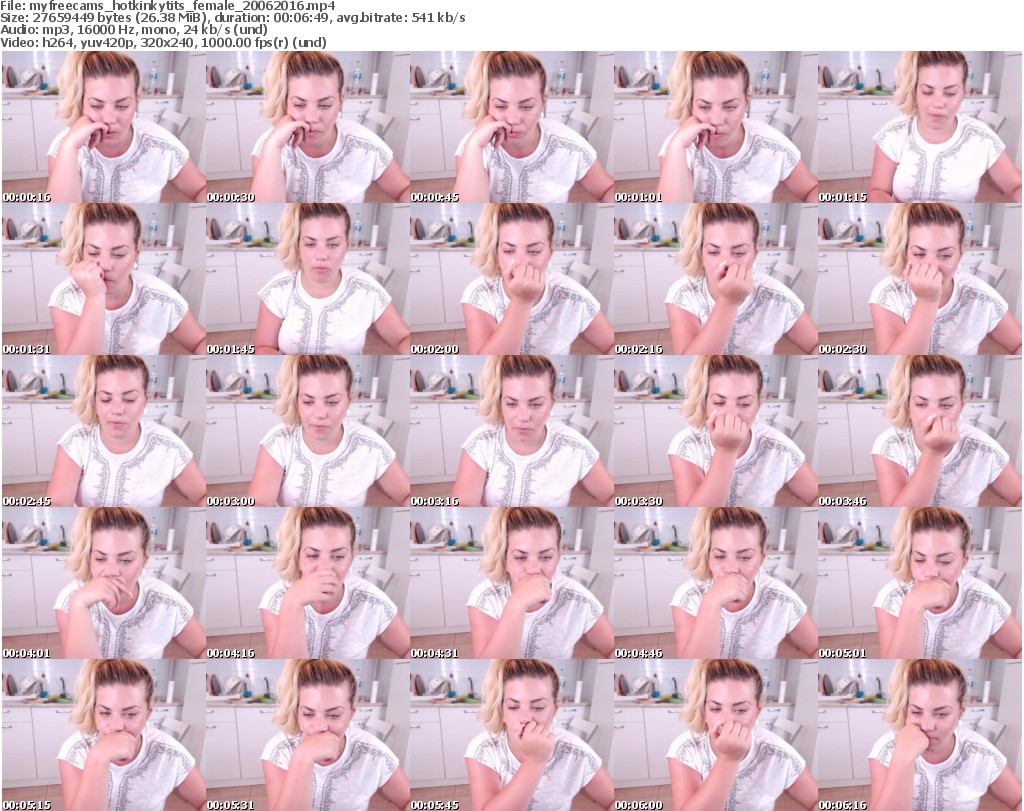The image size is (1024, 811).
Task: Pick the 00:02:45 video frame
Action: [104, 431]
